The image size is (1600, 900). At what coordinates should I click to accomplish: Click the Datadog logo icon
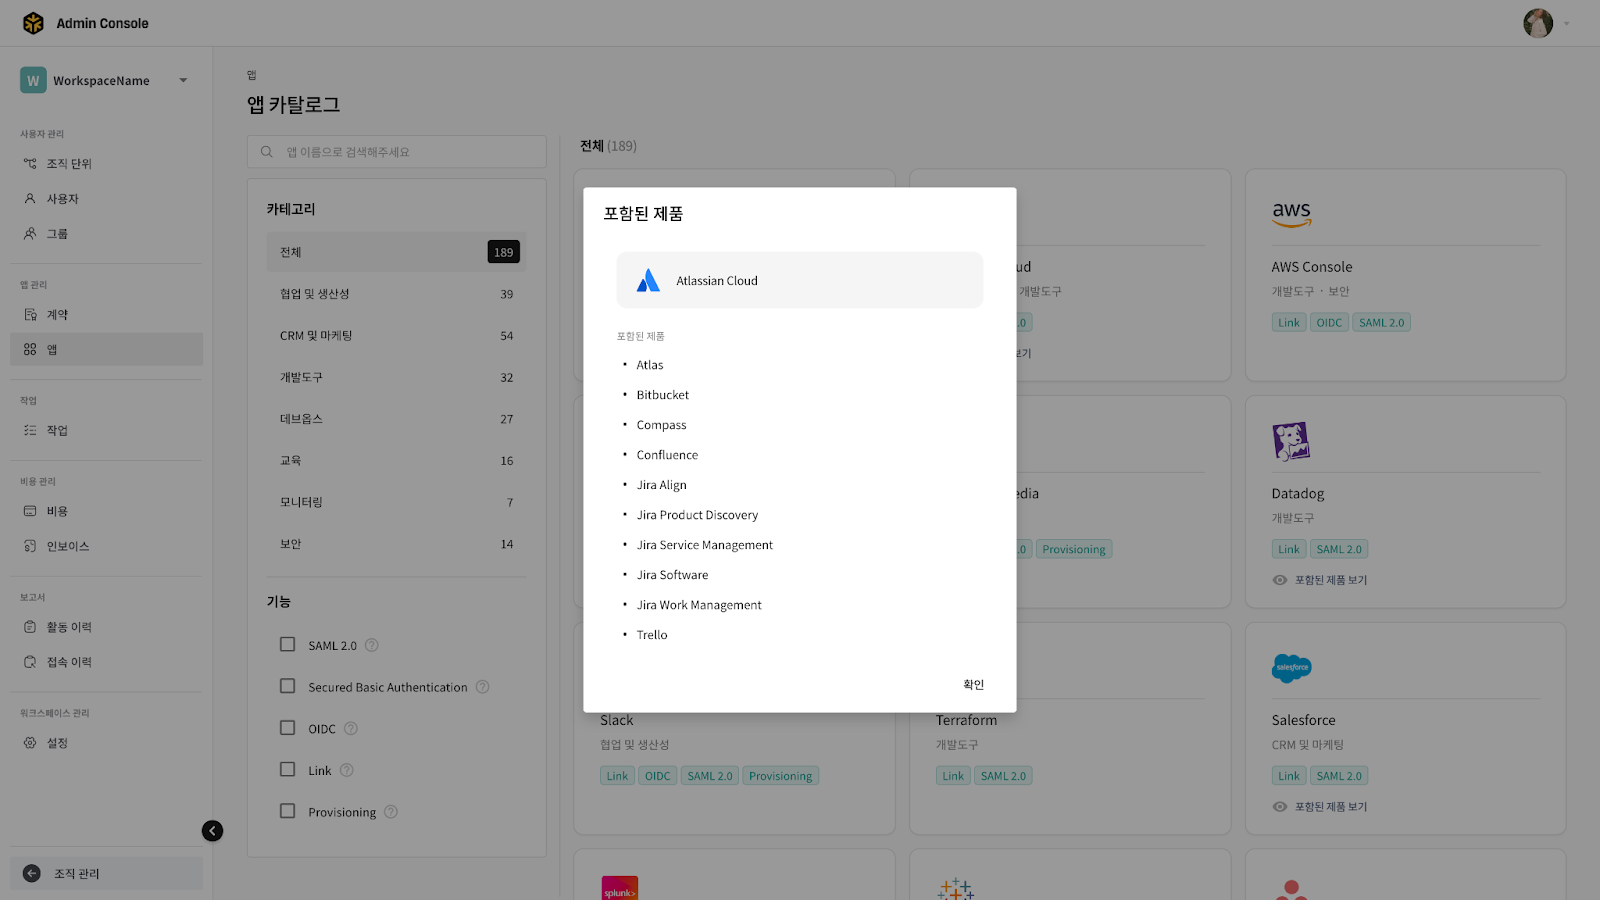[x=1291, y=441]
